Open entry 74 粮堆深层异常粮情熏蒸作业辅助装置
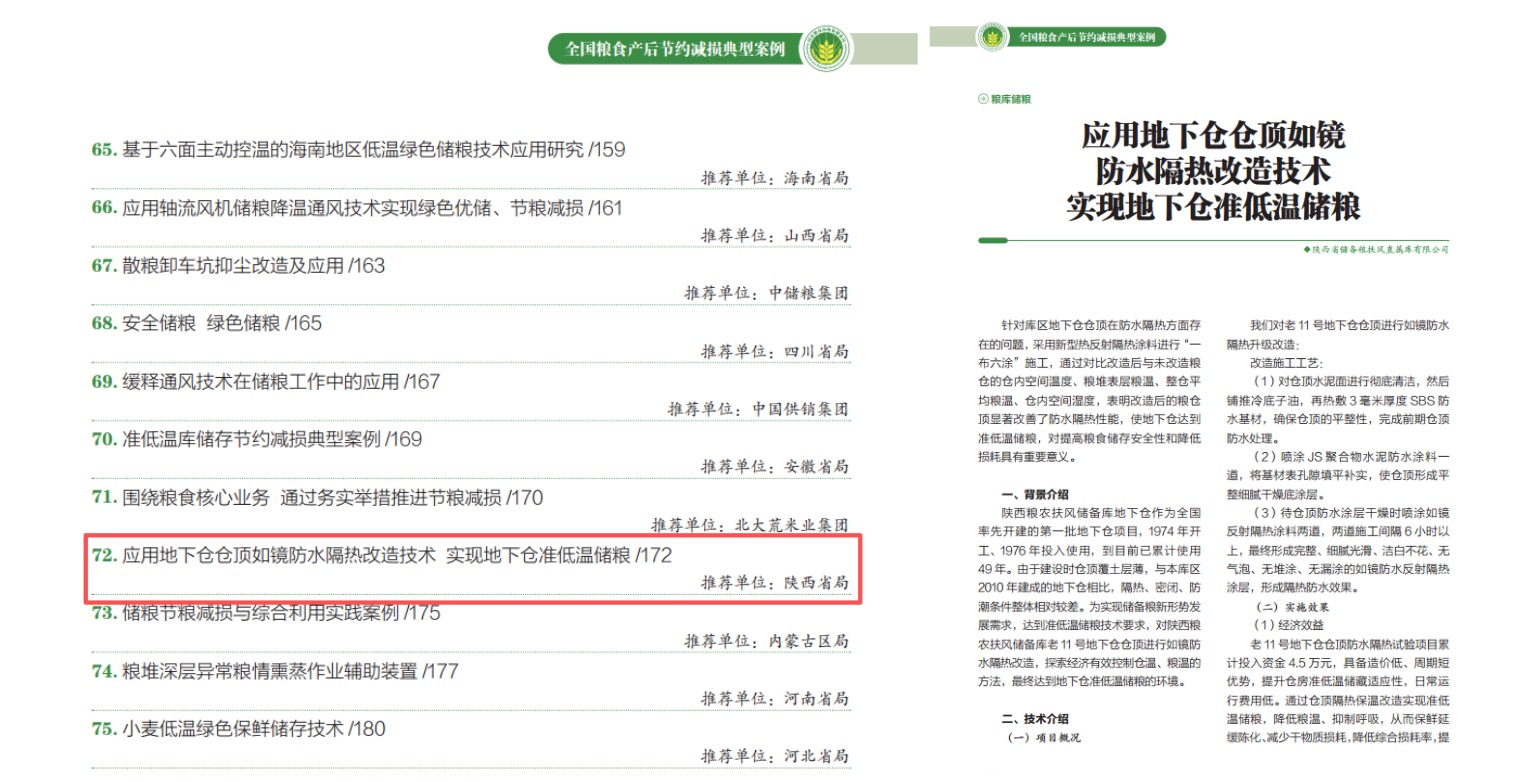 [274, 671]
